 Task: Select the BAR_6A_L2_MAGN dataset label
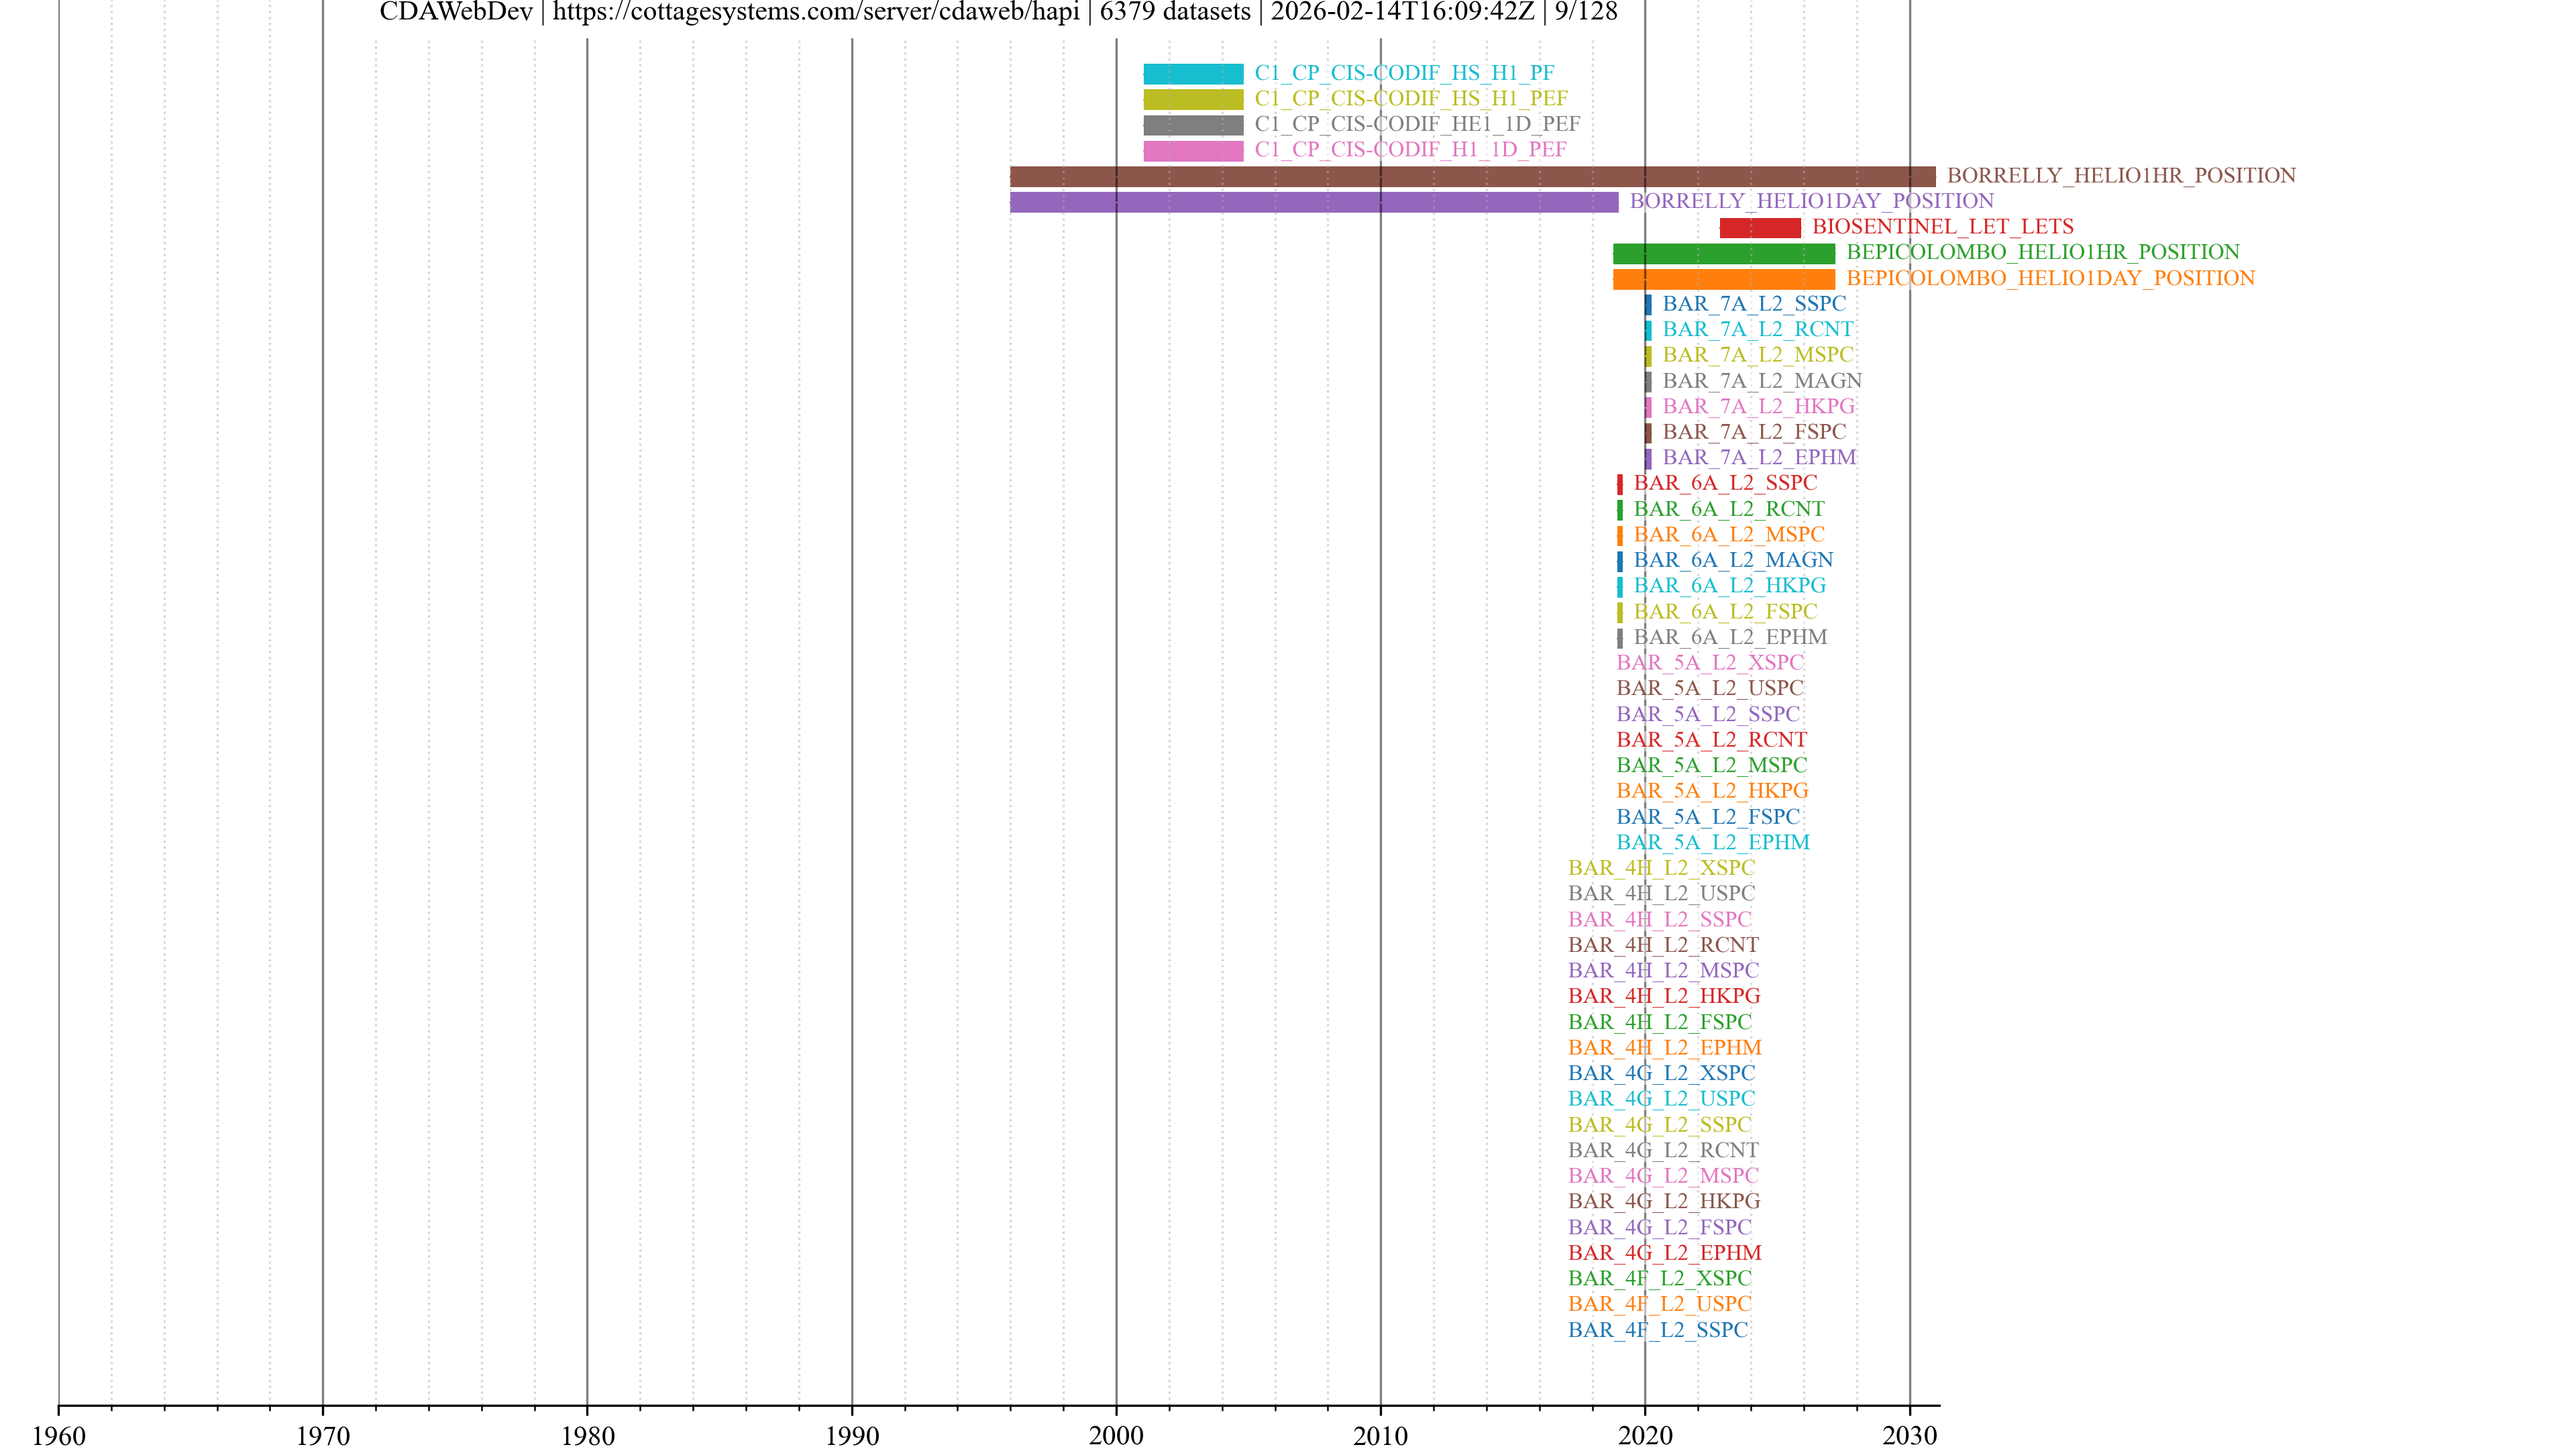(x=1732, y=560)
